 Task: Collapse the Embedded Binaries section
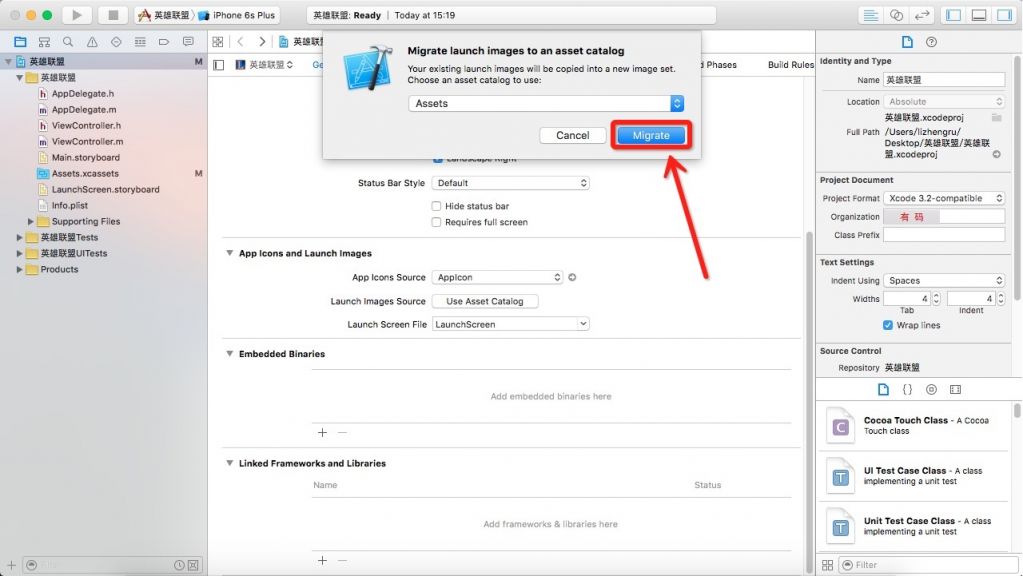pyautogui.click(x=230, y=354)
